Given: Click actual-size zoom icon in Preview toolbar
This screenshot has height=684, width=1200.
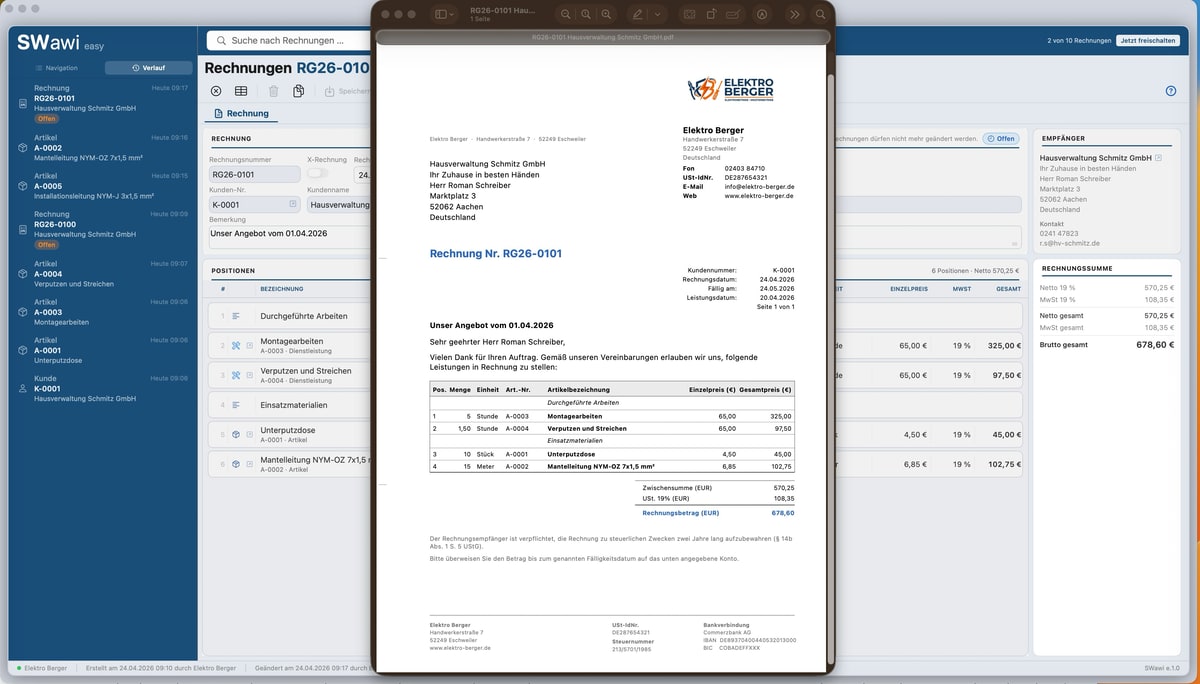Looking at the screenshot, I should [x=586, y=15].
